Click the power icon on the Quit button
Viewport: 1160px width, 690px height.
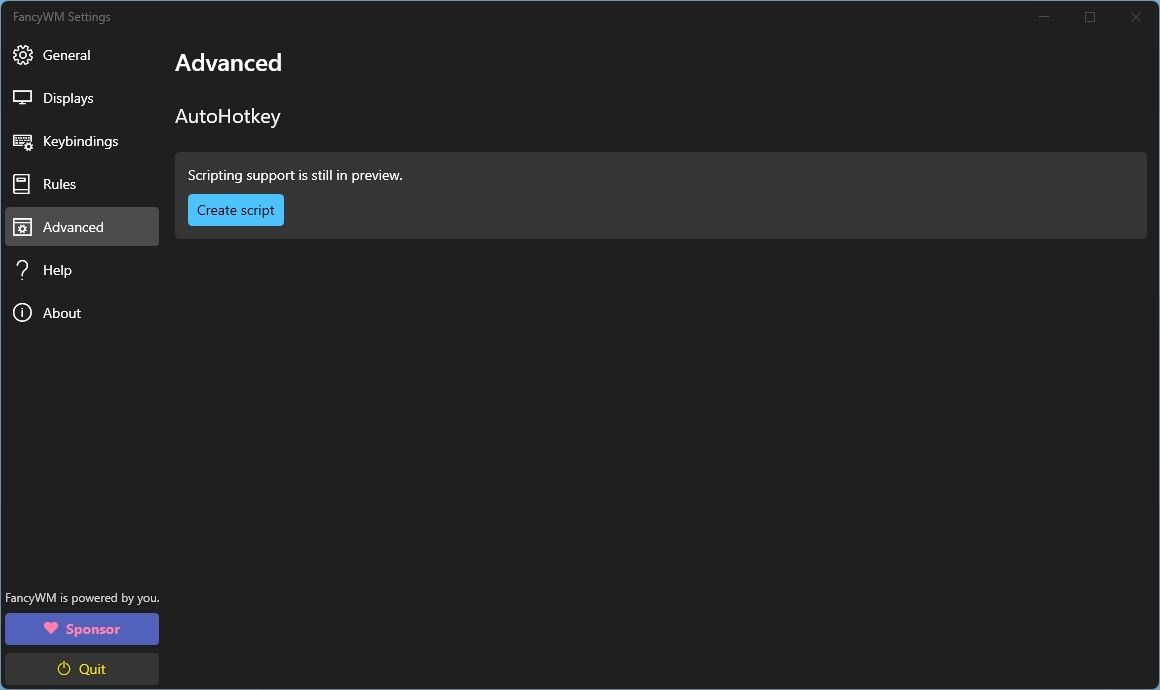(63, 669)
